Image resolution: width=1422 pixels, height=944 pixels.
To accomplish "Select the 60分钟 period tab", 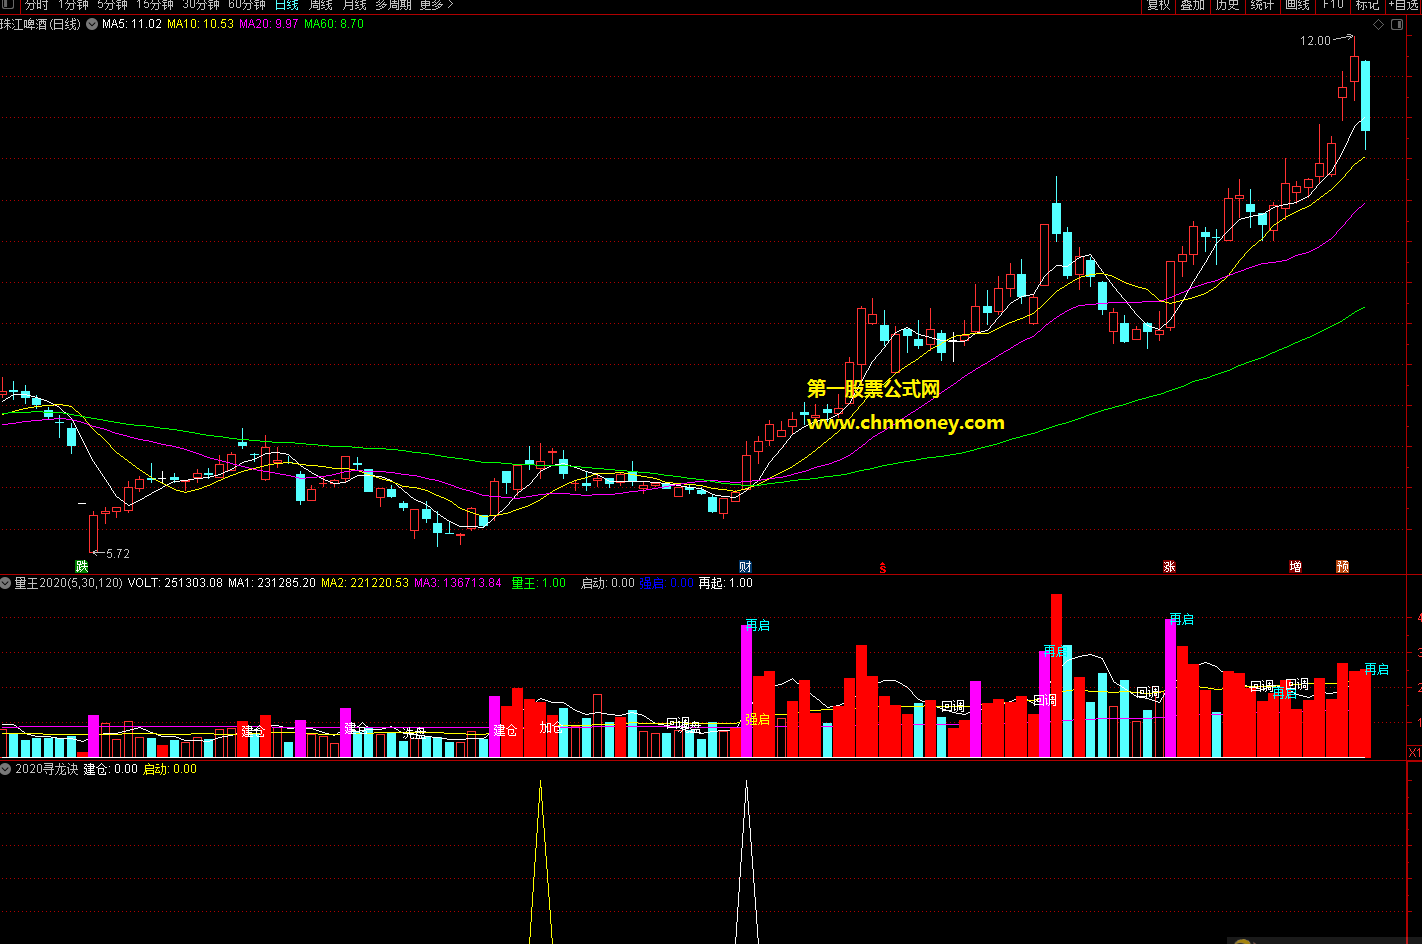I will 247,5.
